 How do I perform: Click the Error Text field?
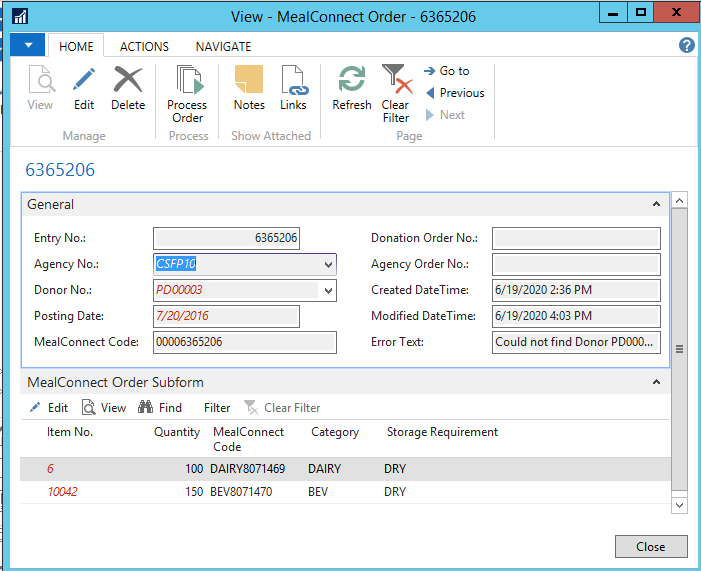click(x=576, y=342)
